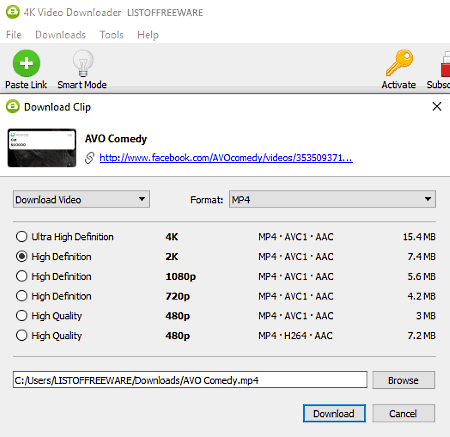
Task: Open the facebook.com AVOcomedy video link
Action: (x=226, y=158)
